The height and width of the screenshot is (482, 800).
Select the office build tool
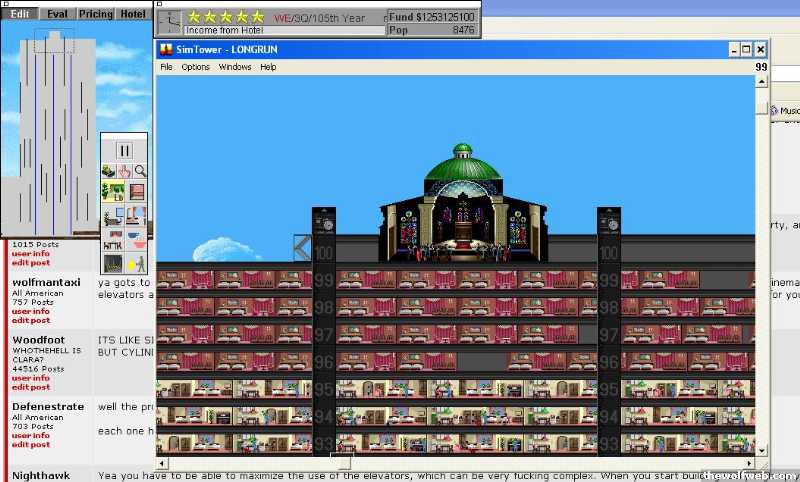coord(113,216)
